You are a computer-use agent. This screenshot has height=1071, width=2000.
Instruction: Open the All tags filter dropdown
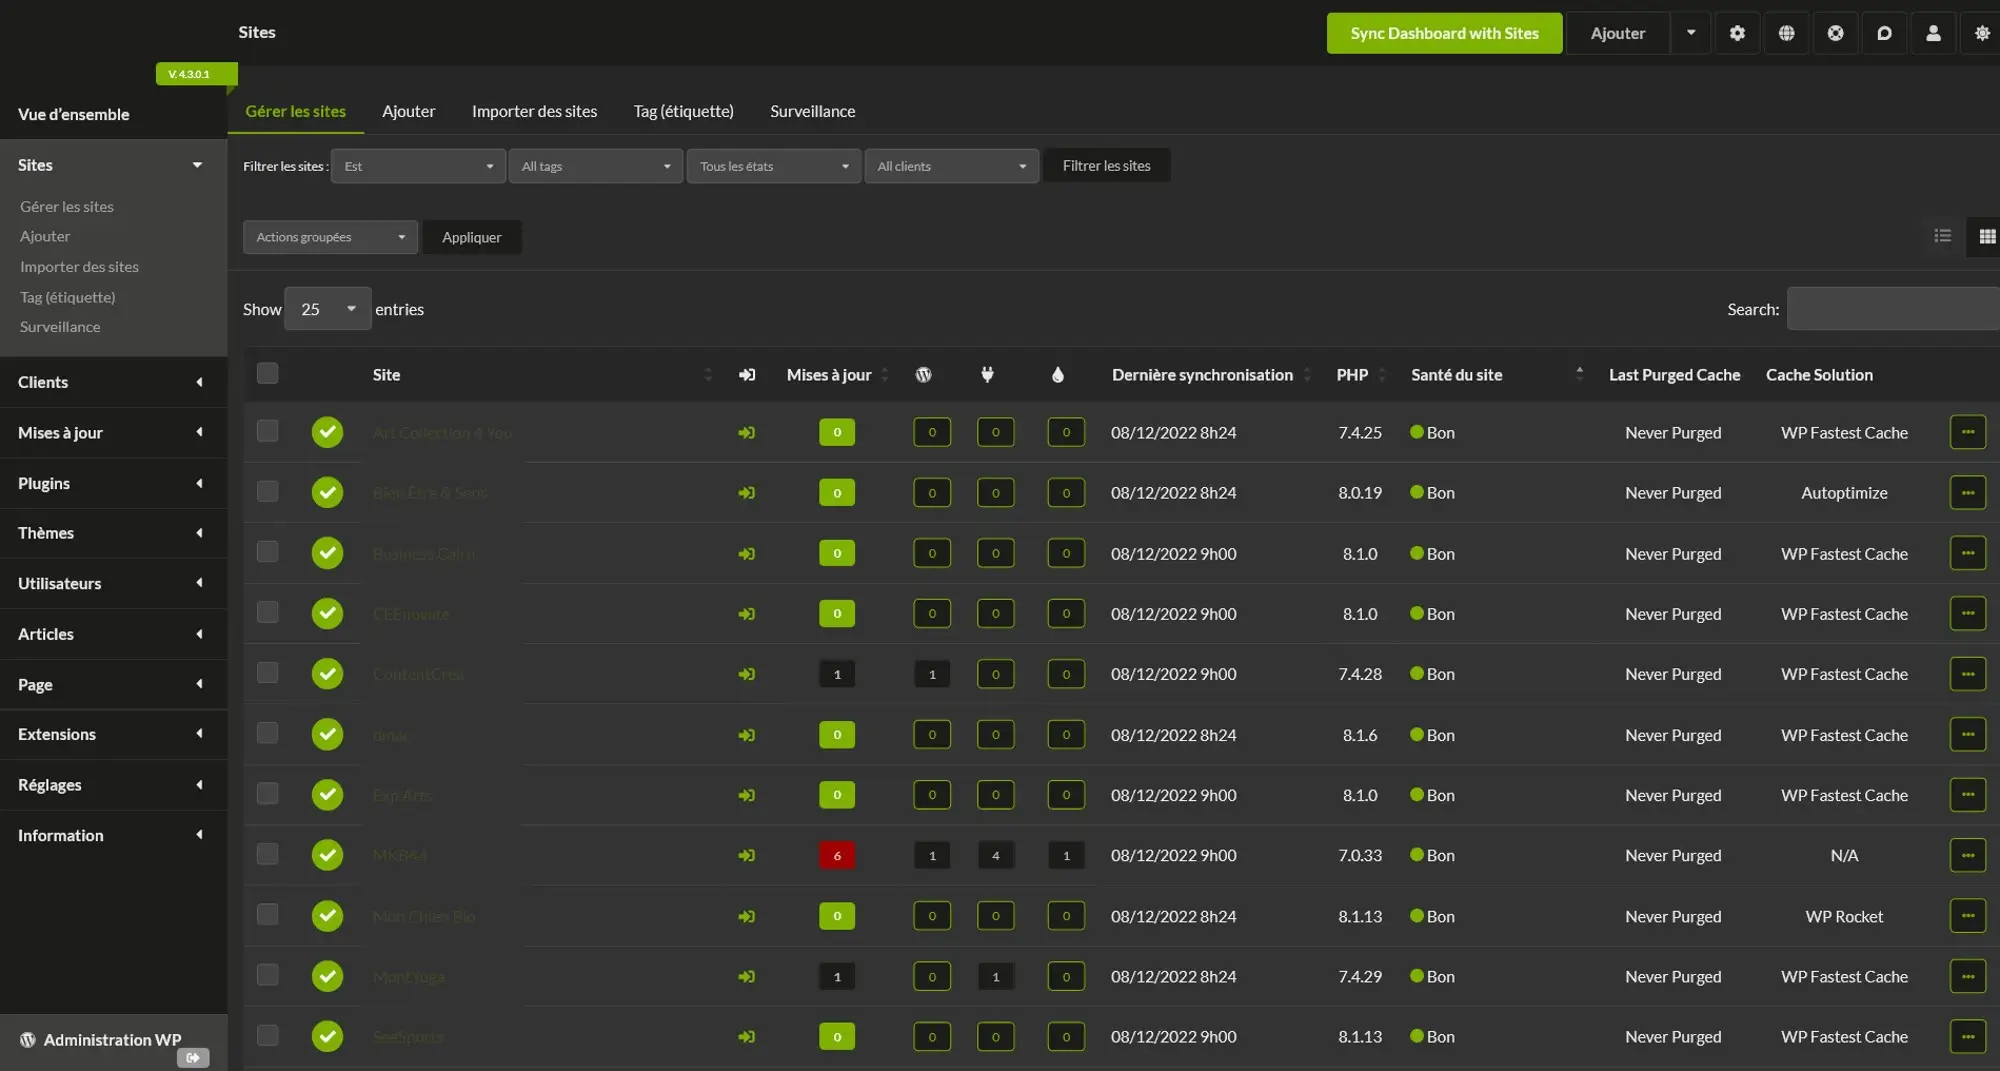point(595,166)
